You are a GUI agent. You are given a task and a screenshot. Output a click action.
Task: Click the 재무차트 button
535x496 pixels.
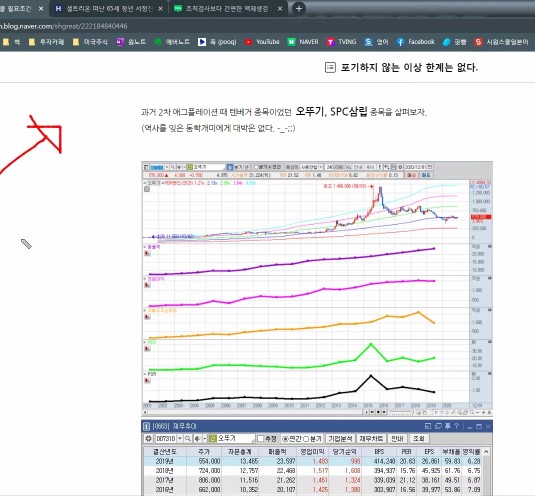(371, 438)
